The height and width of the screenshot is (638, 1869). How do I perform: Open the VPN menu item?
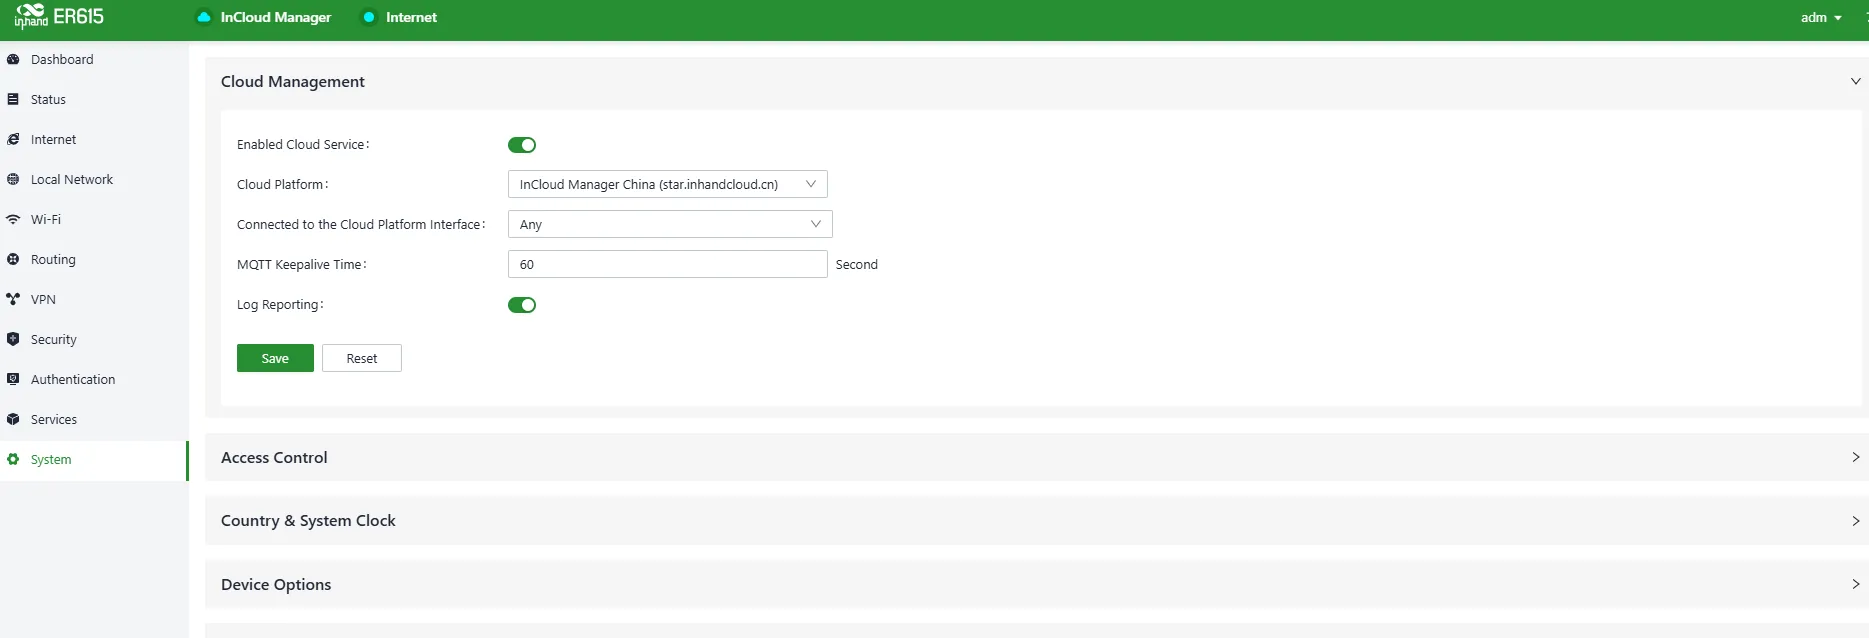coord(94,299)
